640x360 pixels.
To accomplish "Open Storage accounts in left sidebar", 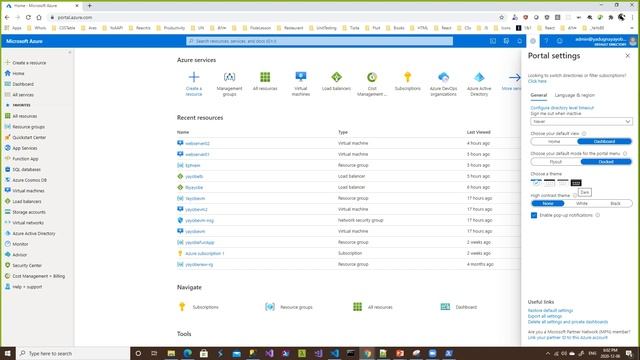I will tap(29, 212).
